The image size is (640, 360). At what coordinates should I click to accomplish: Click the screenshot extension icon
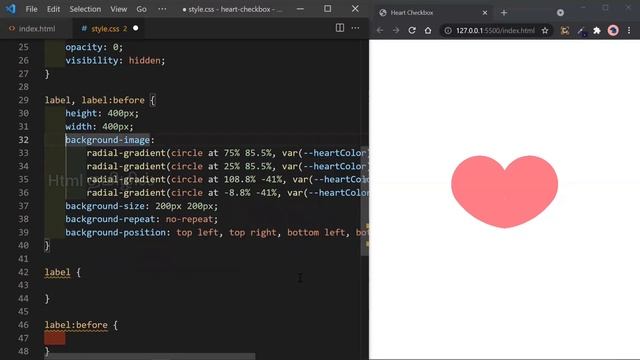point(565,31)
